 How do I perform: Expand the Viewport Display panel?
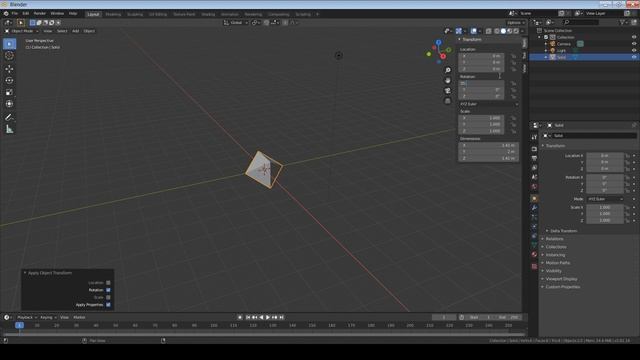point(561,279)
